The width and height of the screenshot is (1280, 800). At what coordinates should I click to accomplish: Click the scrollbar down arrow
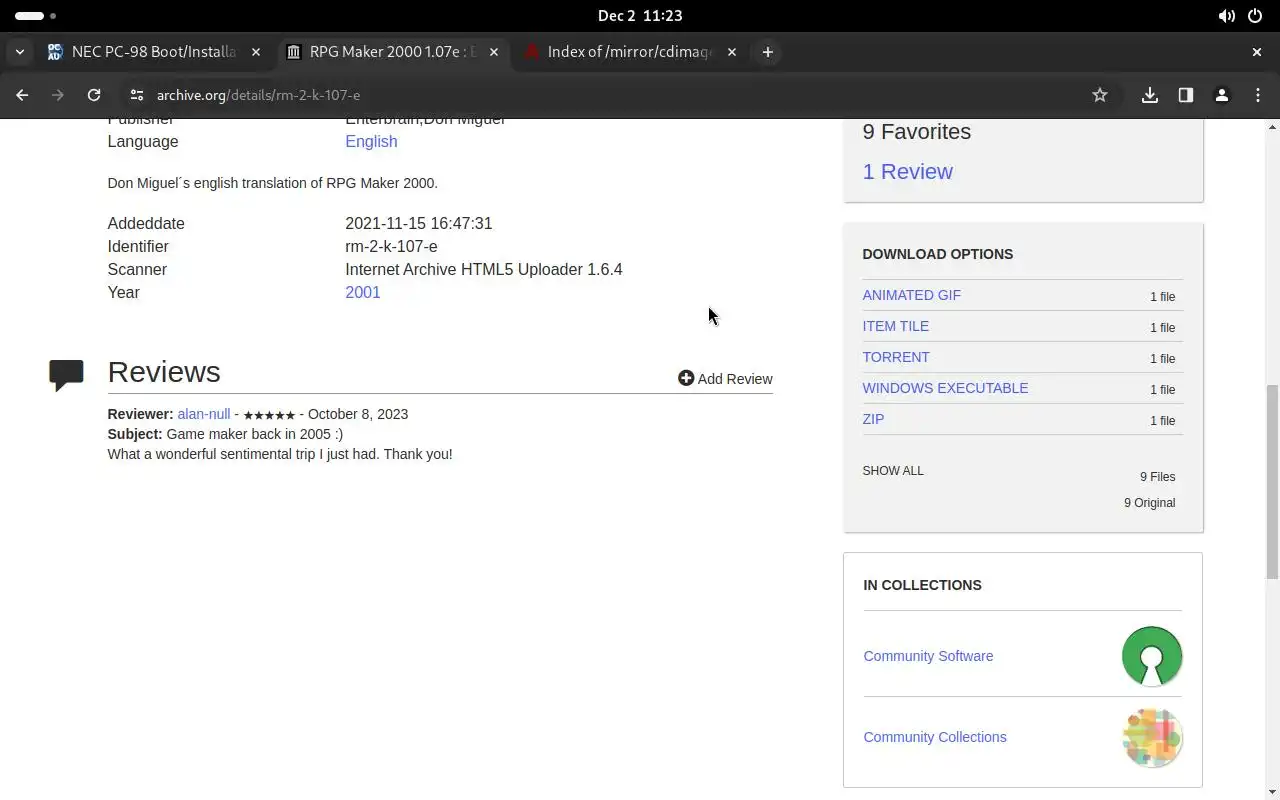1272,793
